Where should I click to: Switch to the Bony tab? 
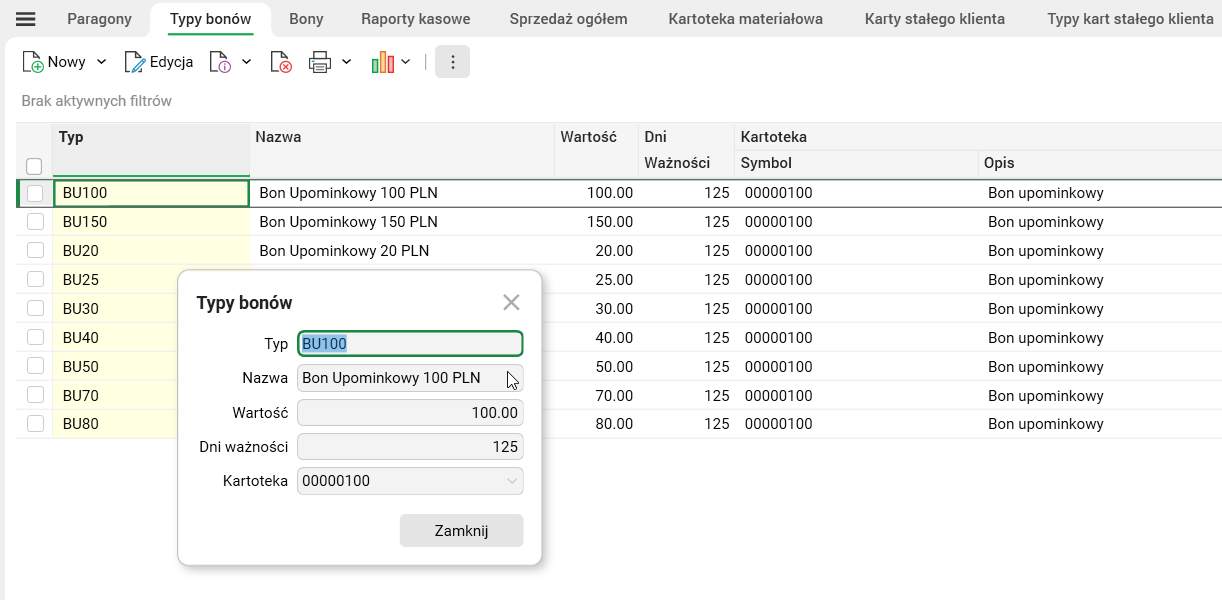306,18
